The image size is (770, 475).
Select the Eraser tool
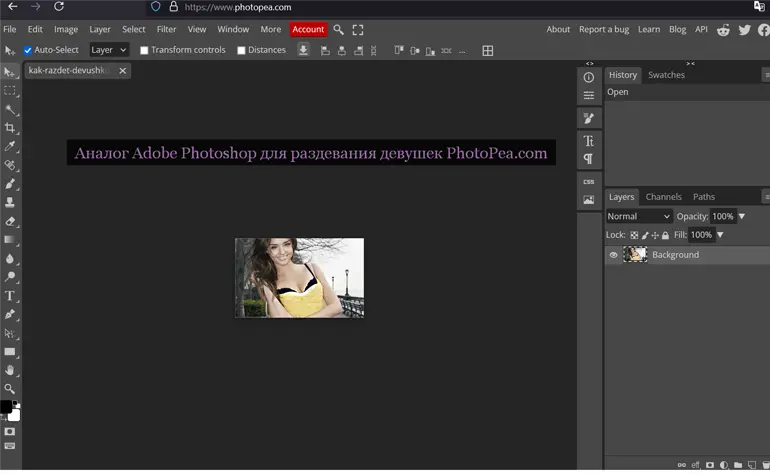9,221
